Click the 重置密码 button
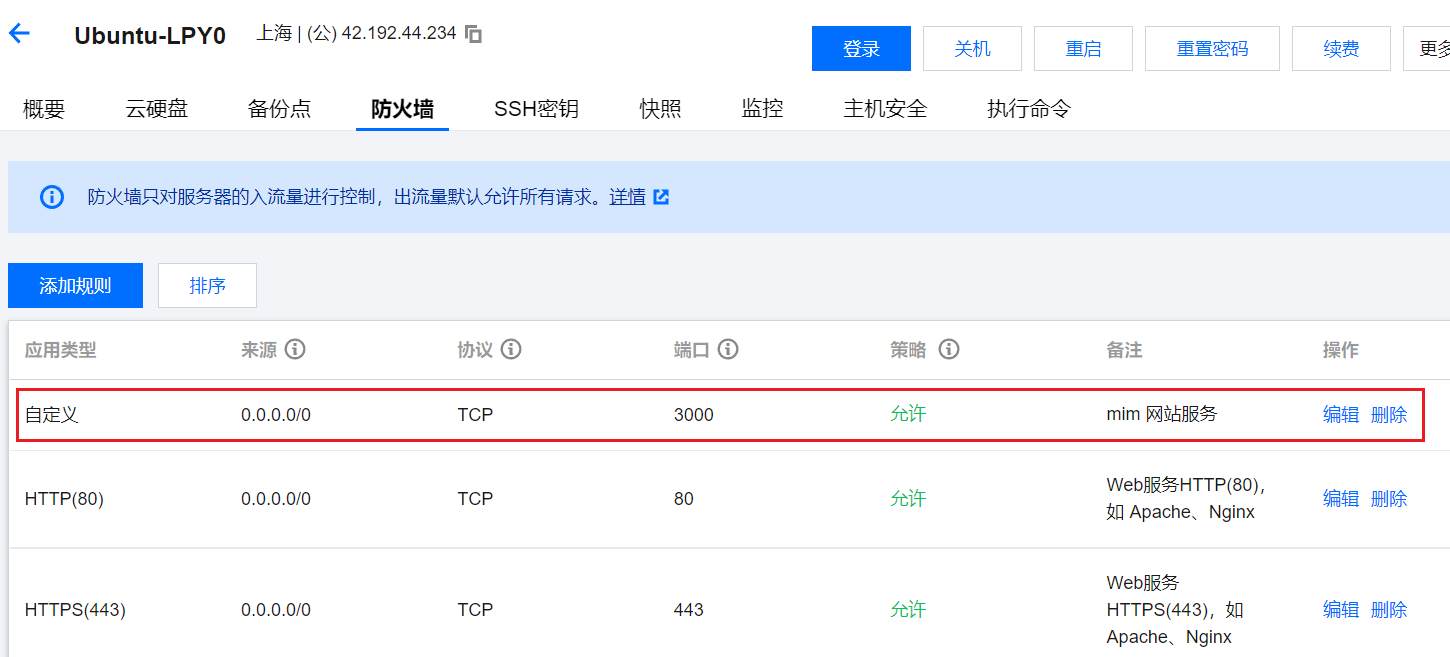1450x657 pixels. (x=1212, y=49)
